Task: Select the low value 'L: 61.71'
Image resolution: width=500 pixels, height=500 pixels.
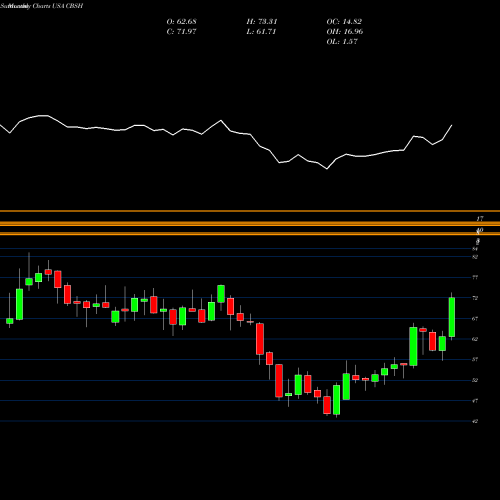Action: (261, 32)
